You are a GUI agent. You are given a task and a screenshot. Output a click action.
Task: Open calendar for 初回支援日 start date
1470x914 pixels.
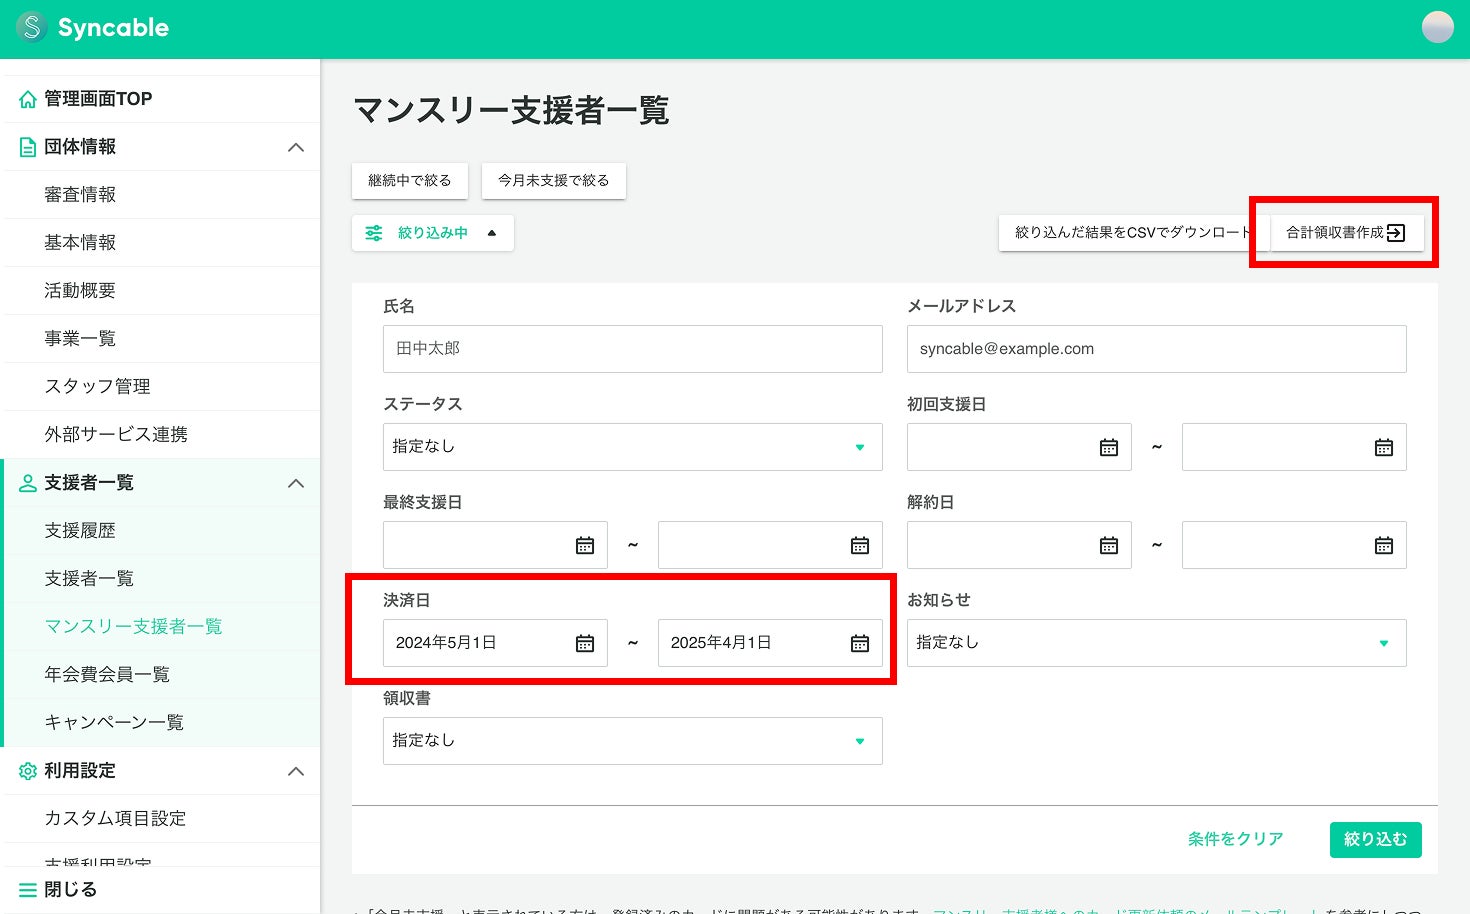tap(1109, 447)
